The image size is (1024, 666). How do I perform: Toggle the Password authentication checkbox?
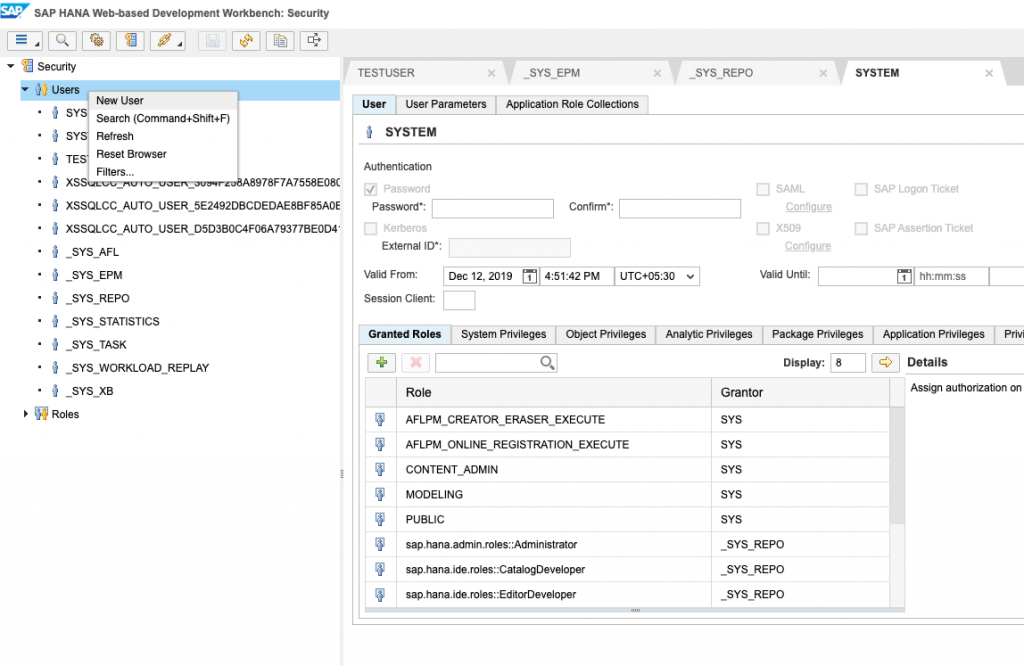coord(370,189)
